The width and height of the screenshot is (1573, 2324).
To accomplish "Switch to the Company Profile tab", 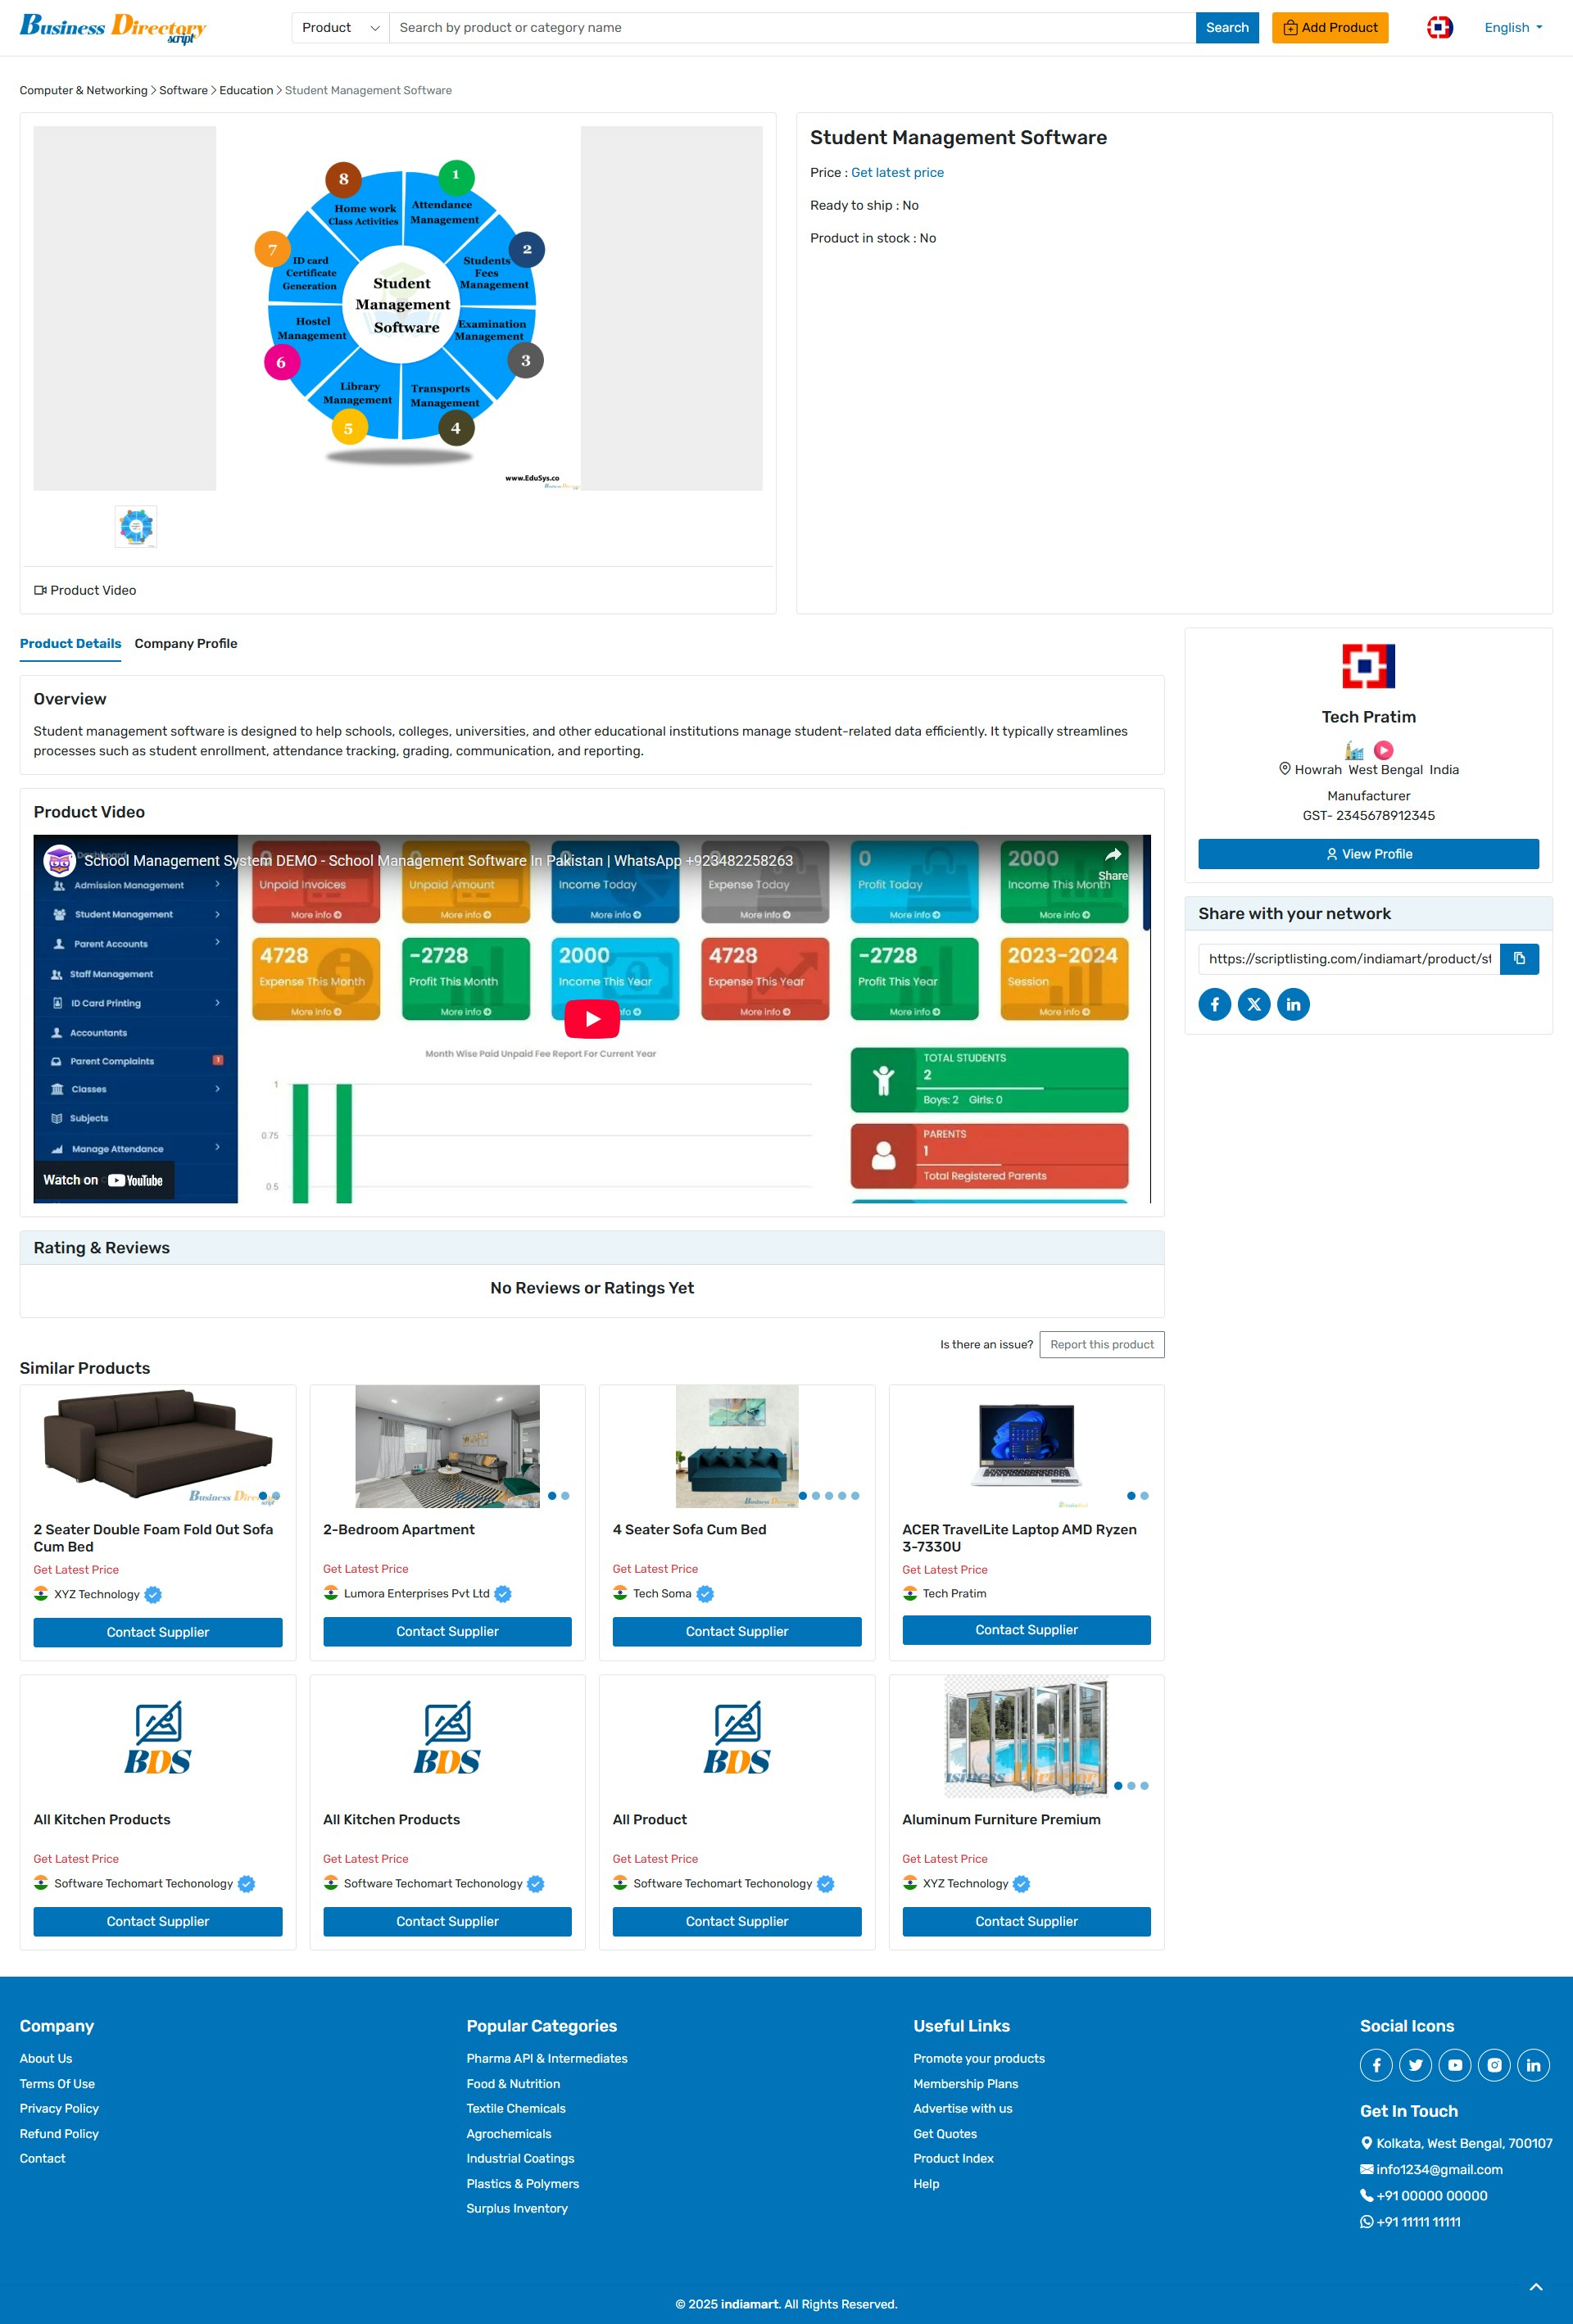I will 185,643.
